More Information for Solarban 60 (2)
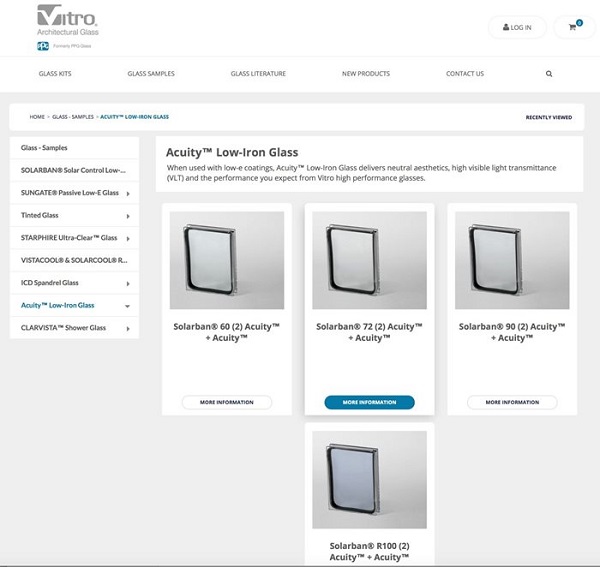 click(x=227, y=402)
